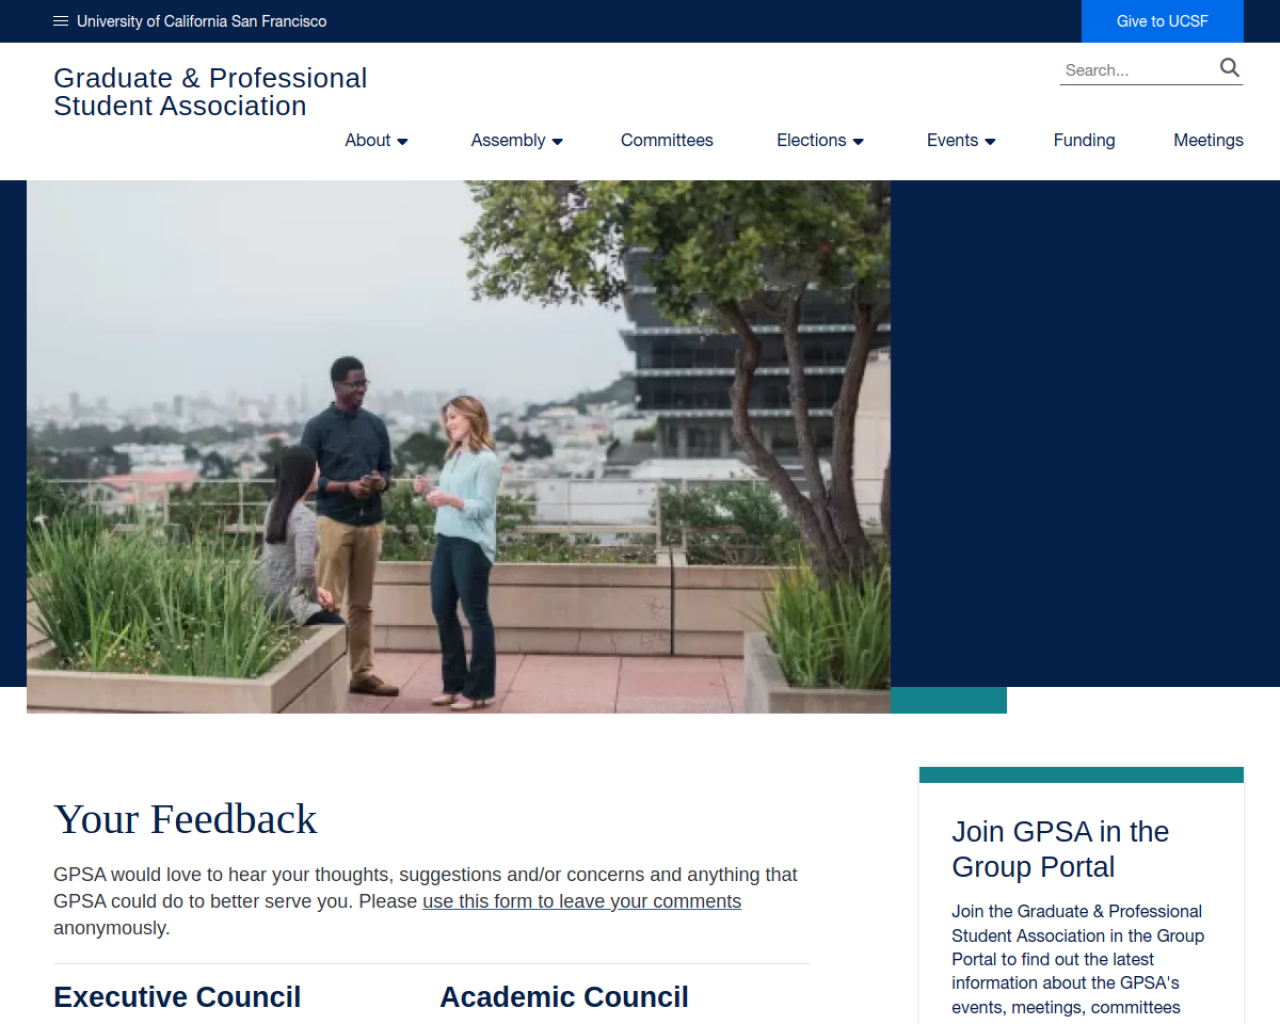Open the hamburger menu icon
Viewport: 1280px width, 1024px height.
(x=61, y=21)
